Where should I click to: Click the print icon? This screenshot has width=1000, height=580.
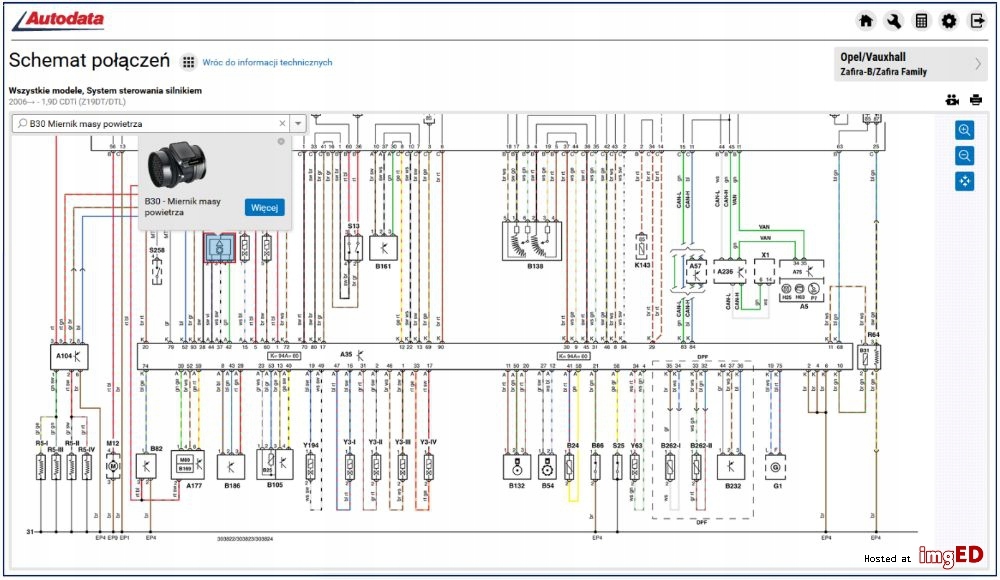[x=976, y=100]
